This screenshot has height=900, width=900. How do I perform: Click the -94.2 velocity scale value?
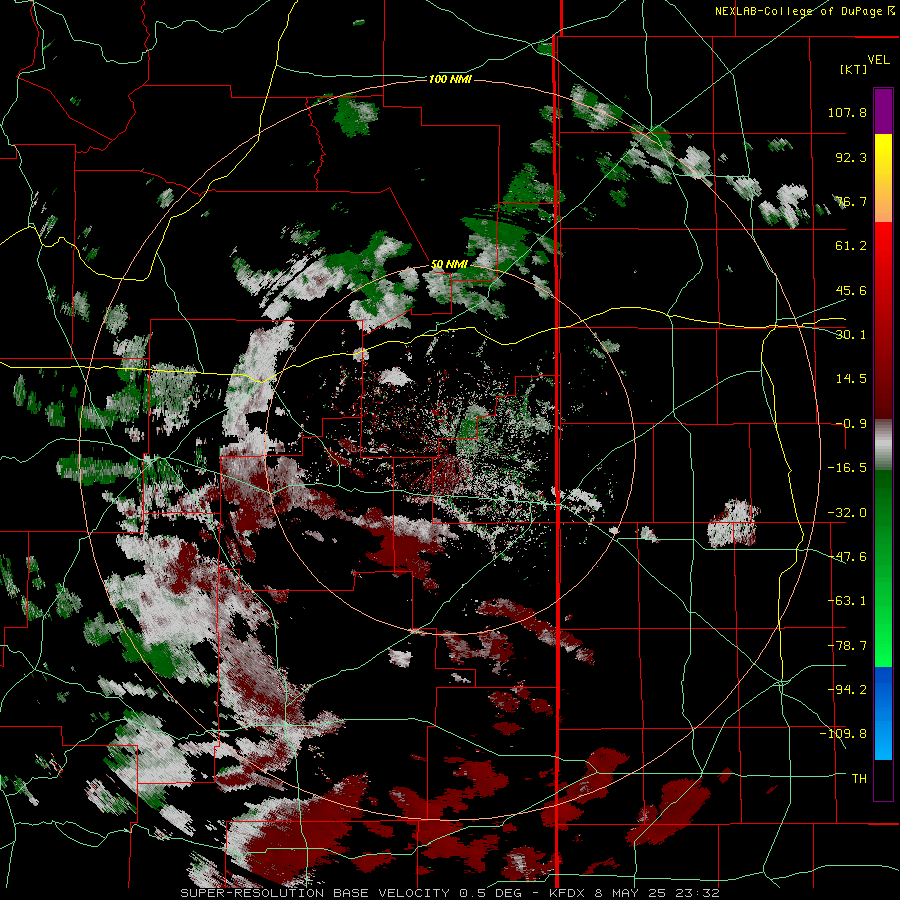tap(847, 690)
